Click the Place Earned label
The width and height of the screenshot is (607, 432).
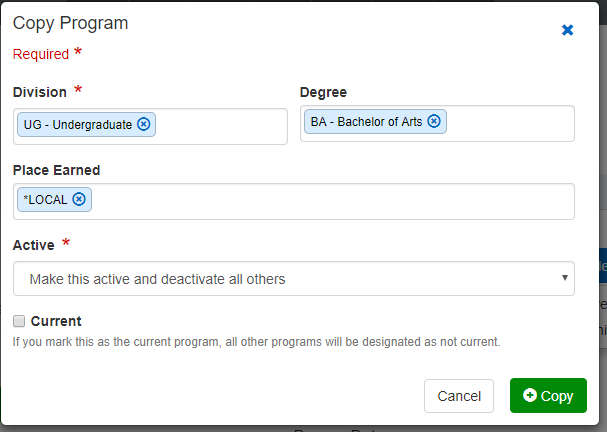click(56, 170)
